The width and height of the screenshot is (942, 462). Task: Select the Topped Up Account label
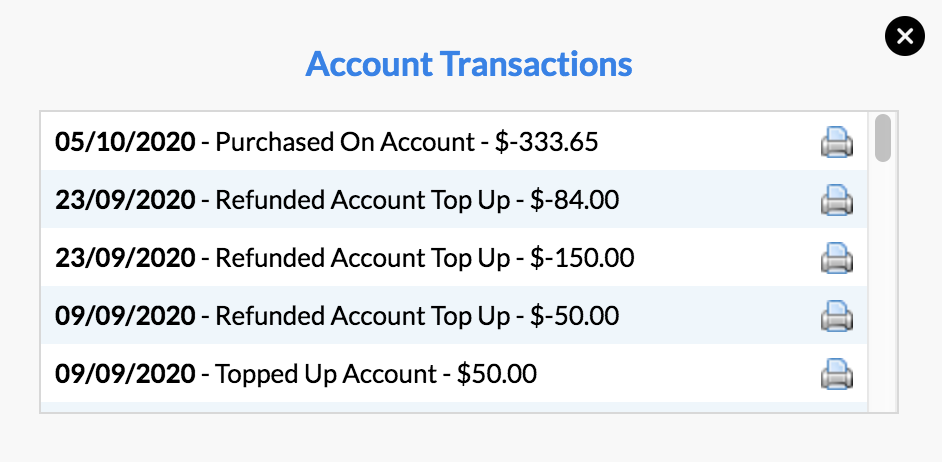[326, 374]
